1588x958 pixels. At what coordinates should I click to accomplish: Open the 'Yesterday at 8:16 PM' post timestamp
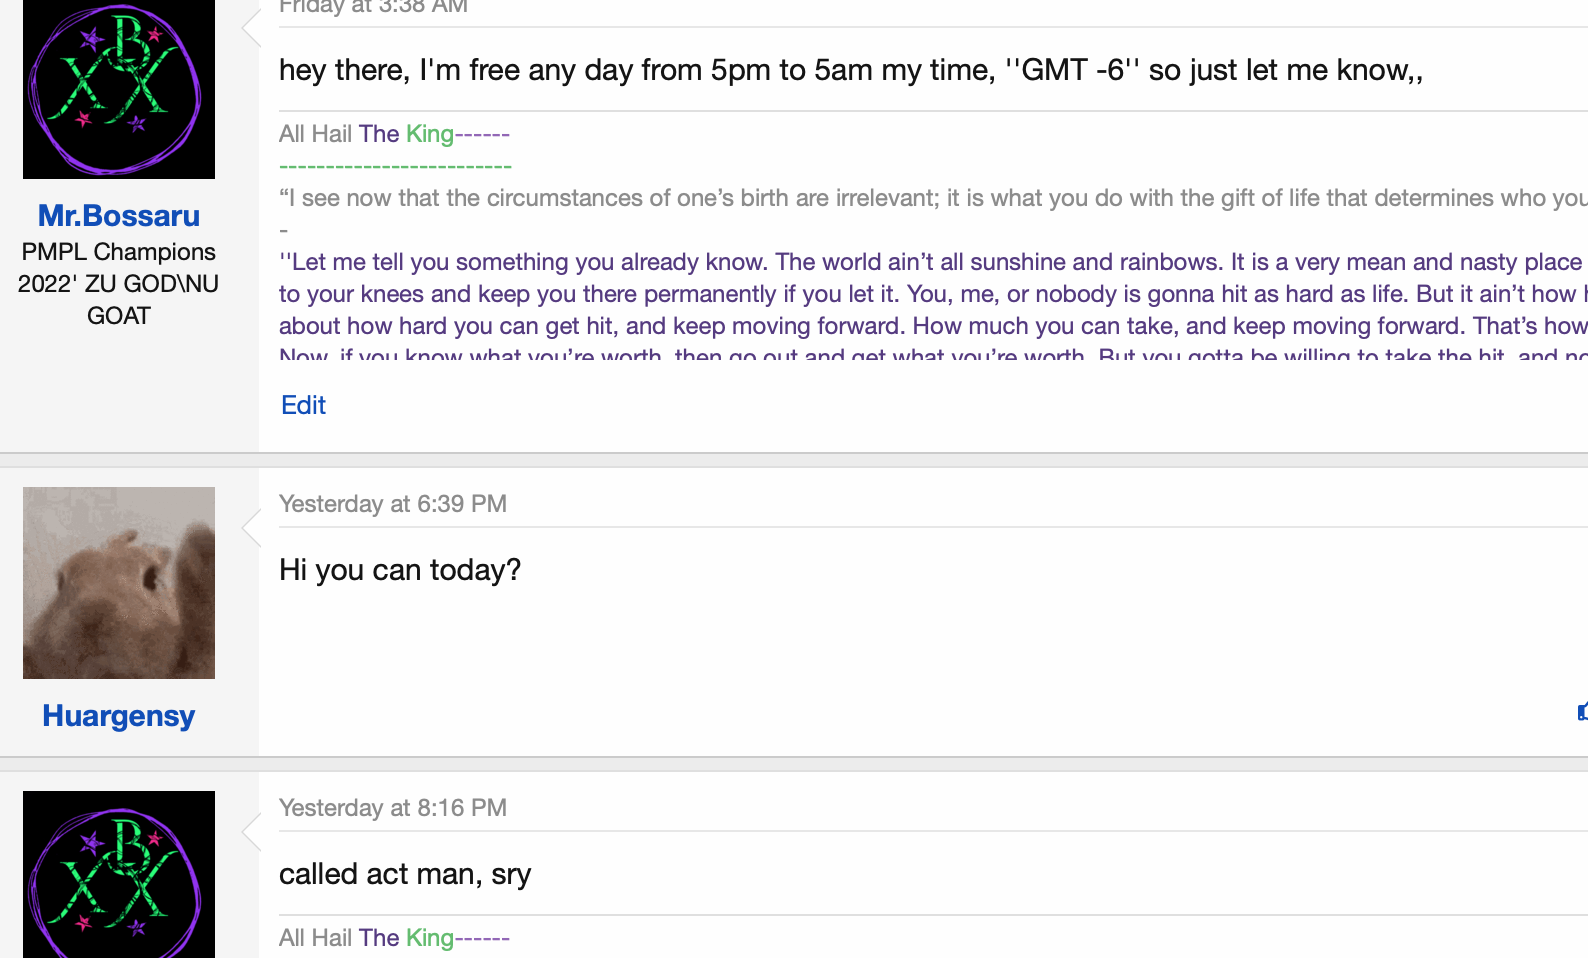[393, 808]
